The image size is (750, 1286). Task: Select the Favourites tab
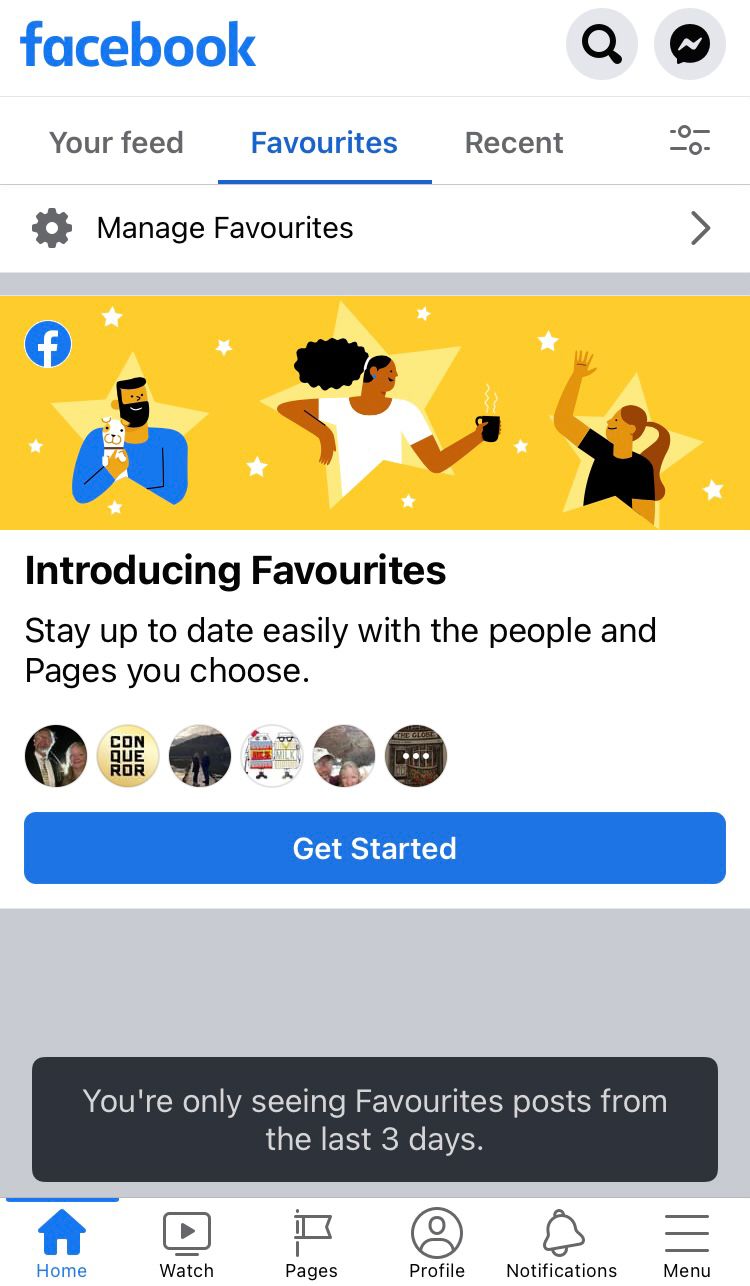324,143
